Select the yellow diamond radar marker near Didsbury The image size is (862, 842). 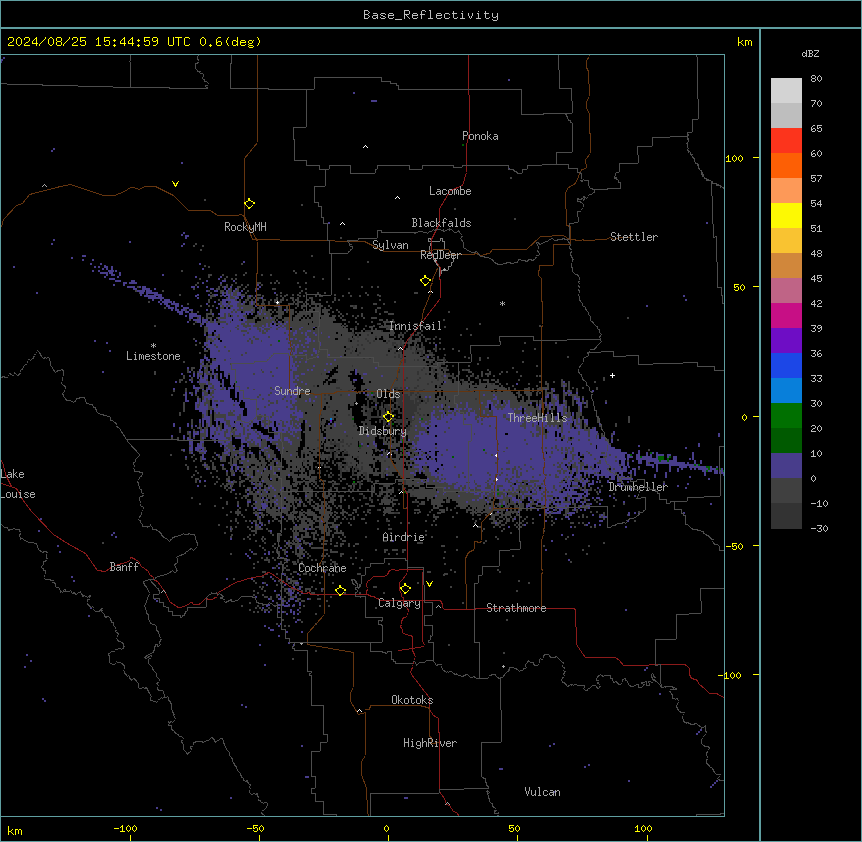coord(388,417)
